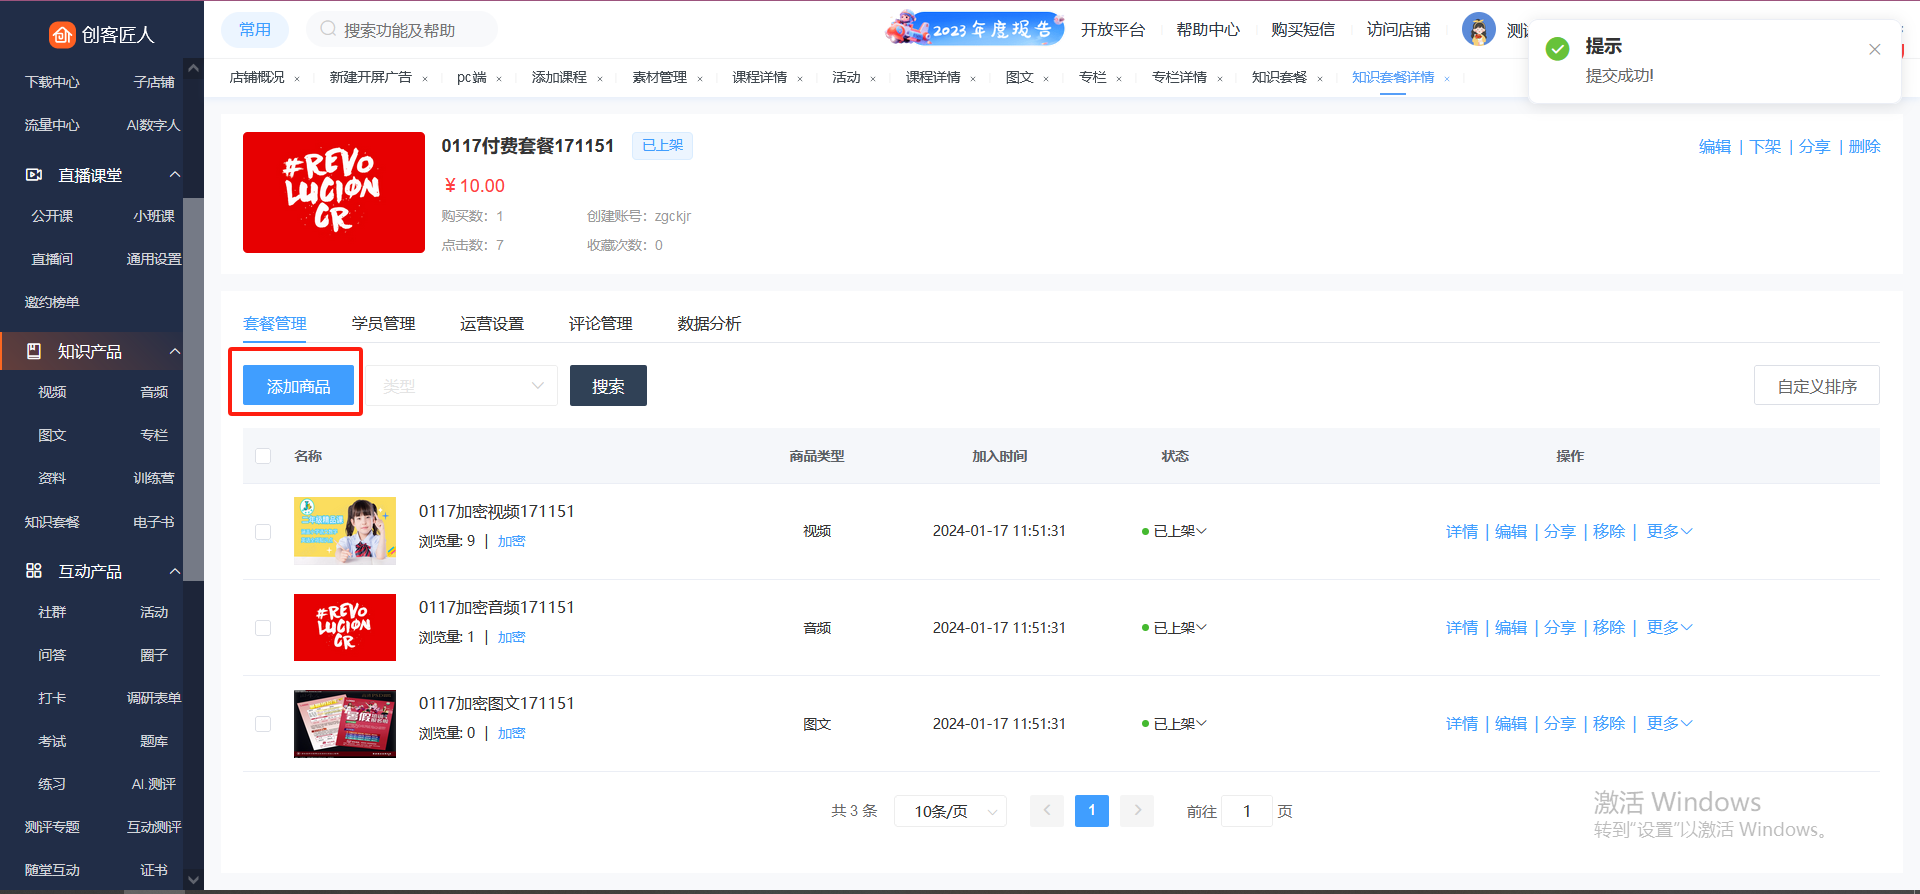The height and width of the screenshot is (894, 1920).
Task: Open the 2023年度报告 banner
Action: 974,29
